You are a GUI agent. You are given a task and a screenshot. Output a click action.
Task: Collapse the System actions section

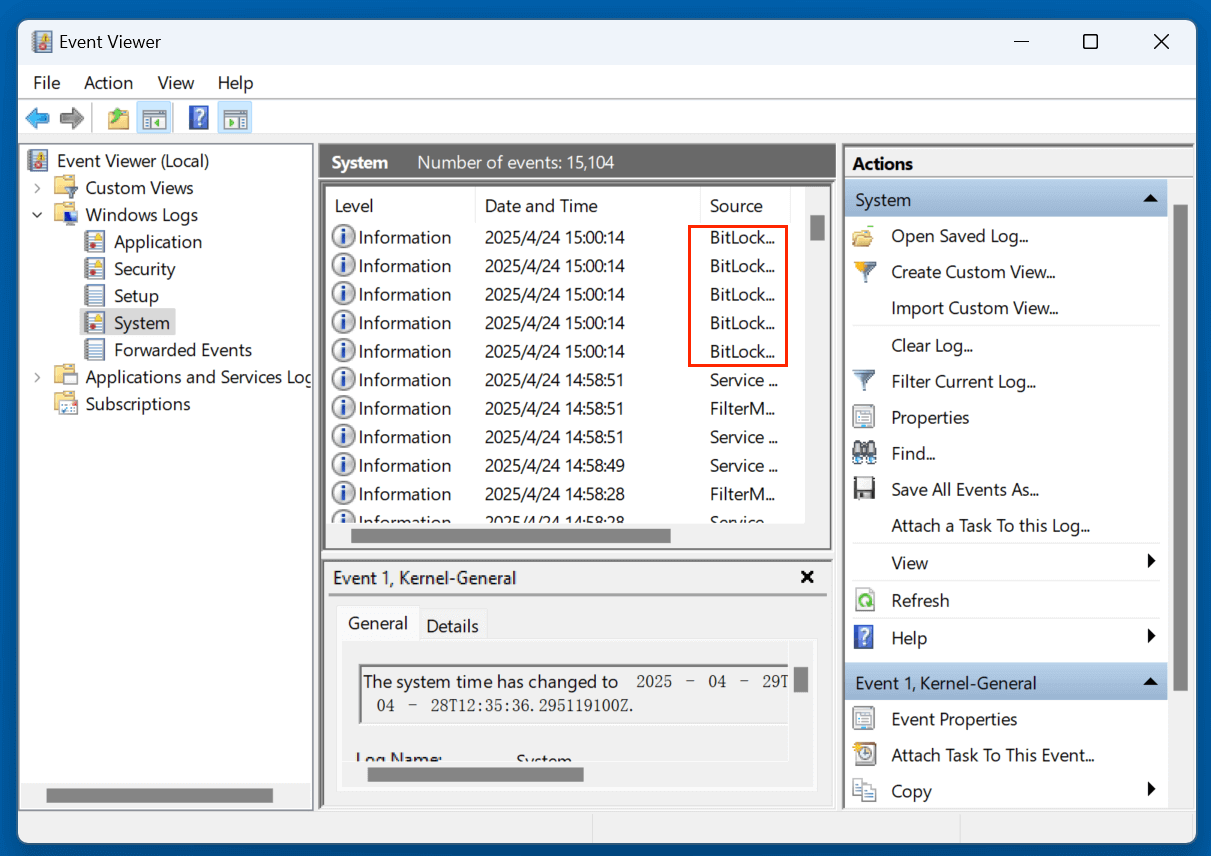pos(1150,200)
